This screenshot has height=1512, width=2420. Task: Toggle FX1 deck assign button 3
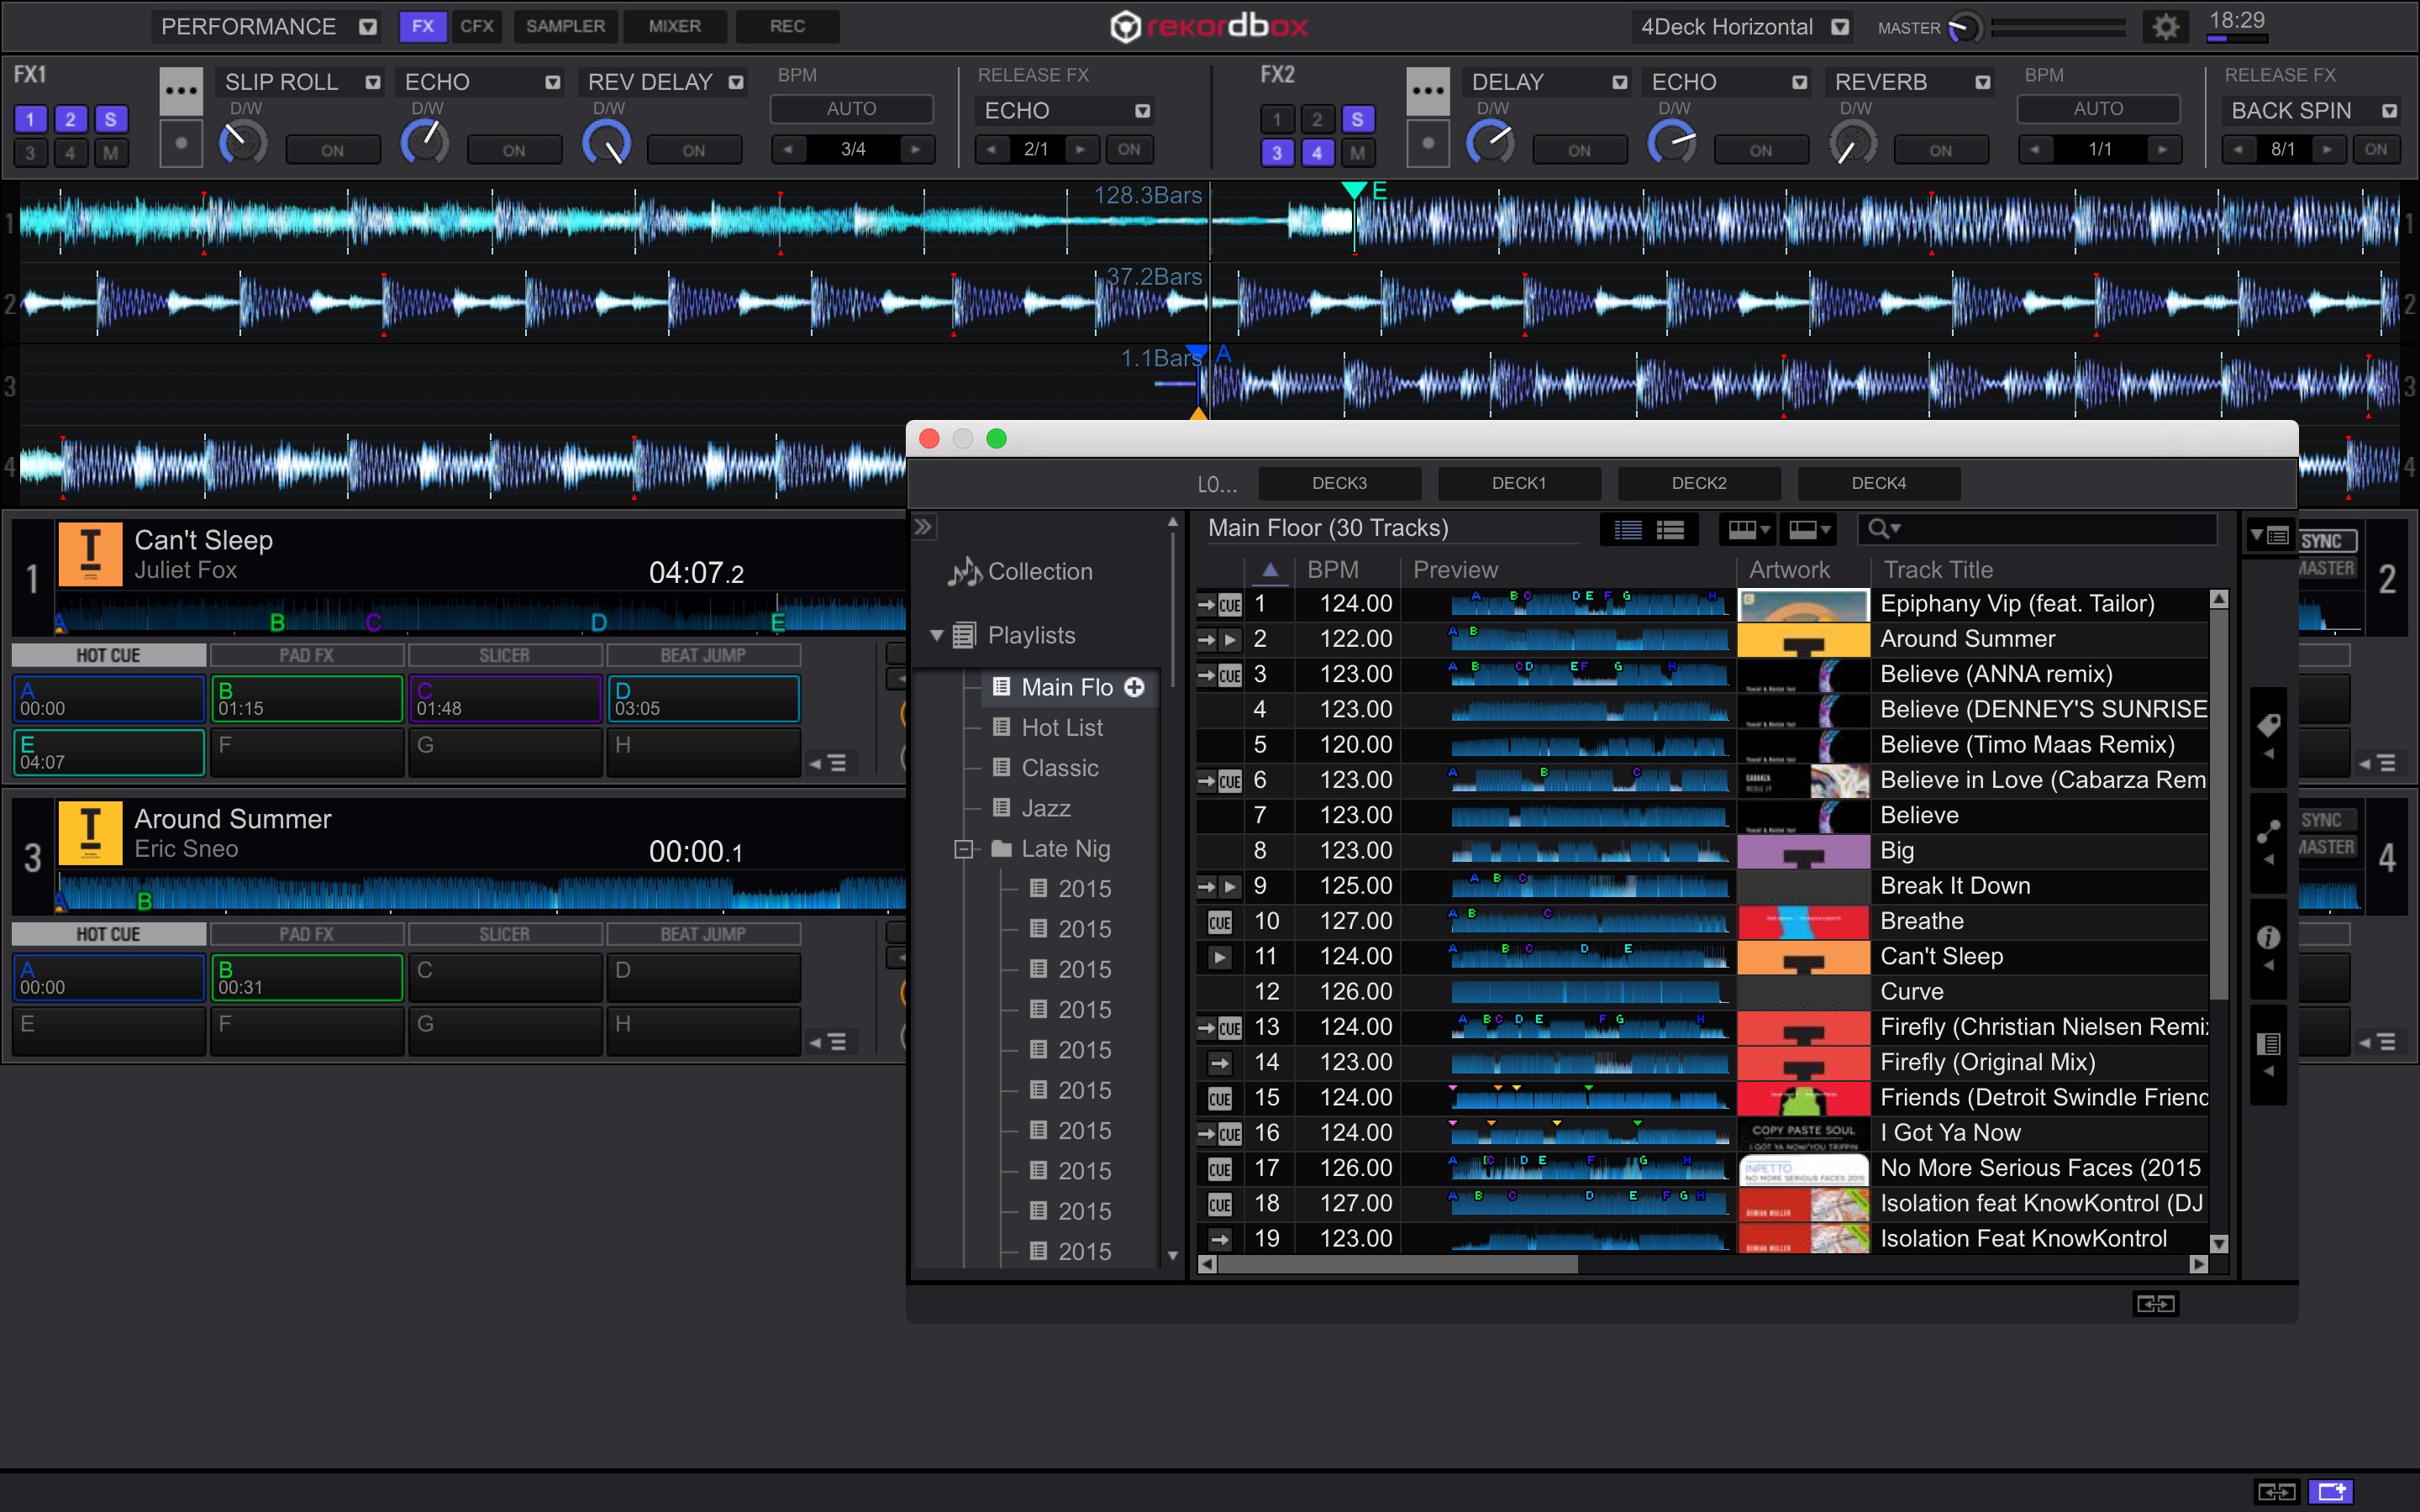tap(30, 152)
